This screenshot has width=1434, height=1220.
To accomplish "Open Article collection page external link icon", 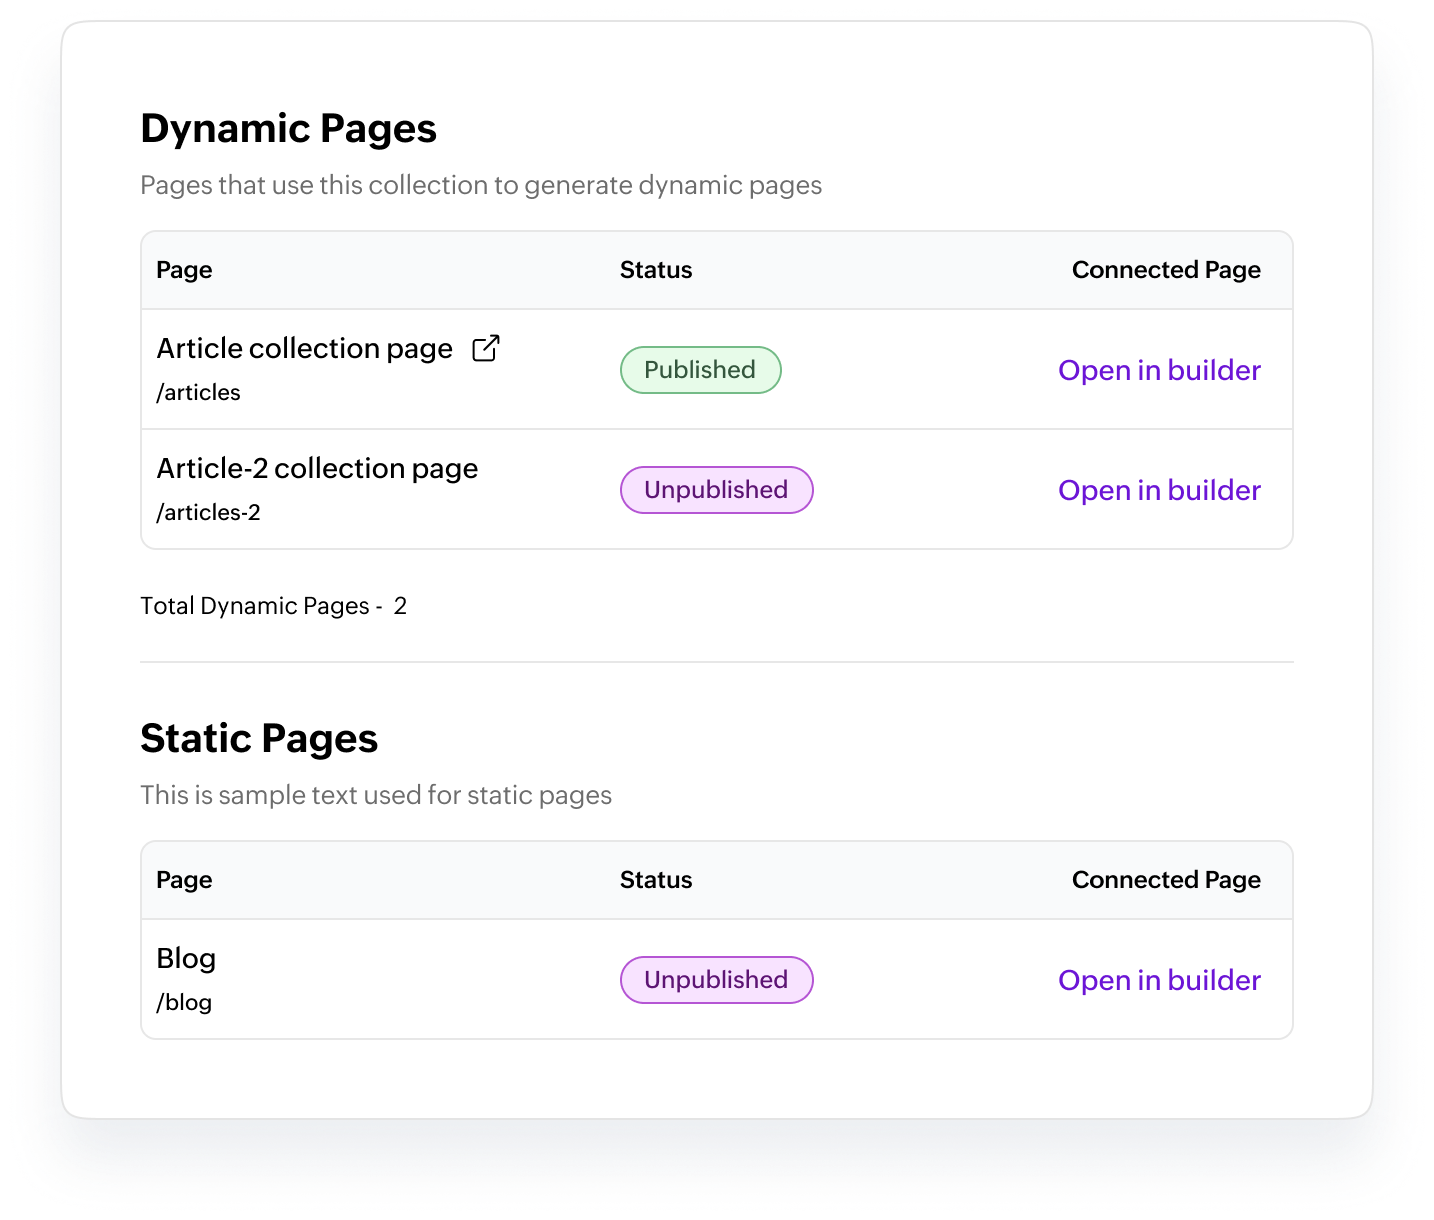I will pyautogui.click(x=486, y=348).
